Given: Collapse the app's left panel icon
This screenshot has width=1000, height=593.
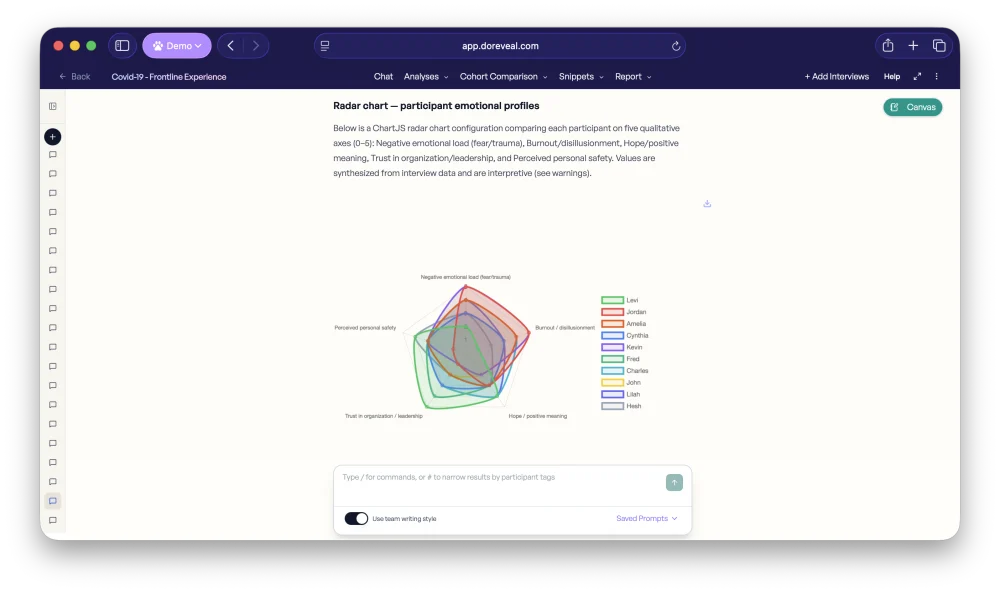Looking at the screenshot, I should pos(53,106).
